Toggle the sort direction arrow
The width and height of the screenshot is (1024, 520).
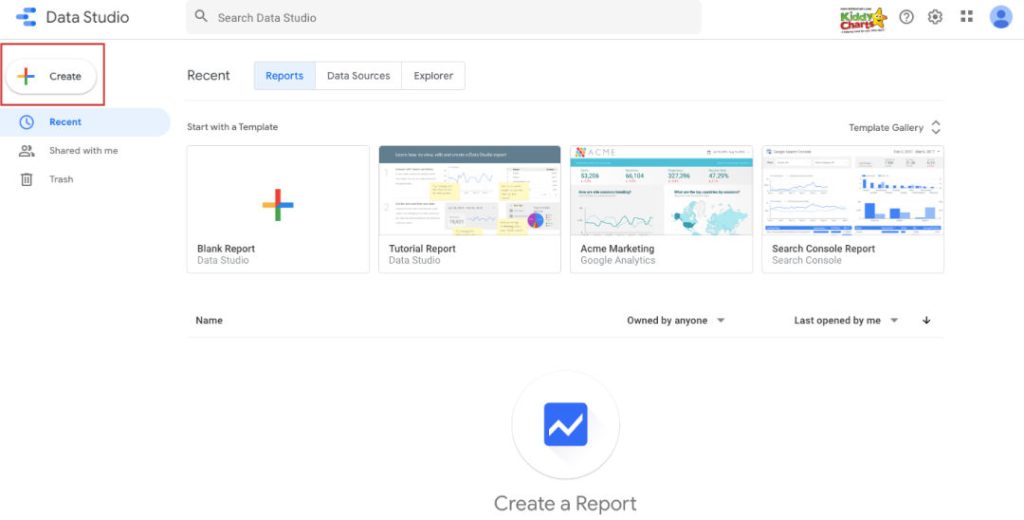point(926,320)
